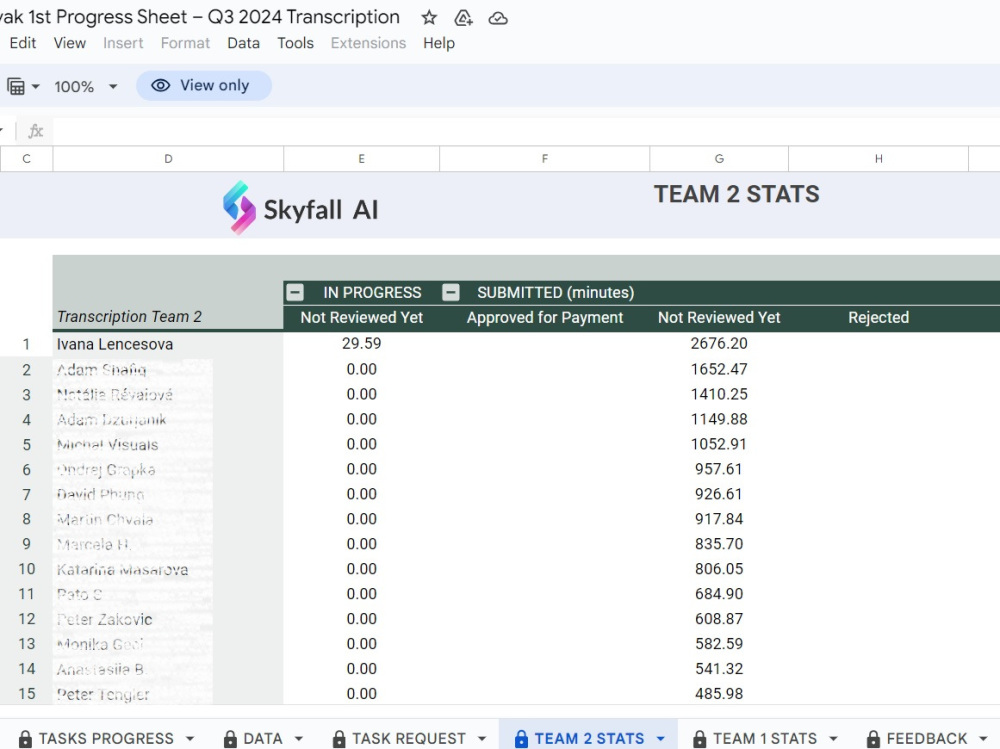The image size is (1000, 749).
Task: Select the 926.61 submitted cell
Action: 719,494
